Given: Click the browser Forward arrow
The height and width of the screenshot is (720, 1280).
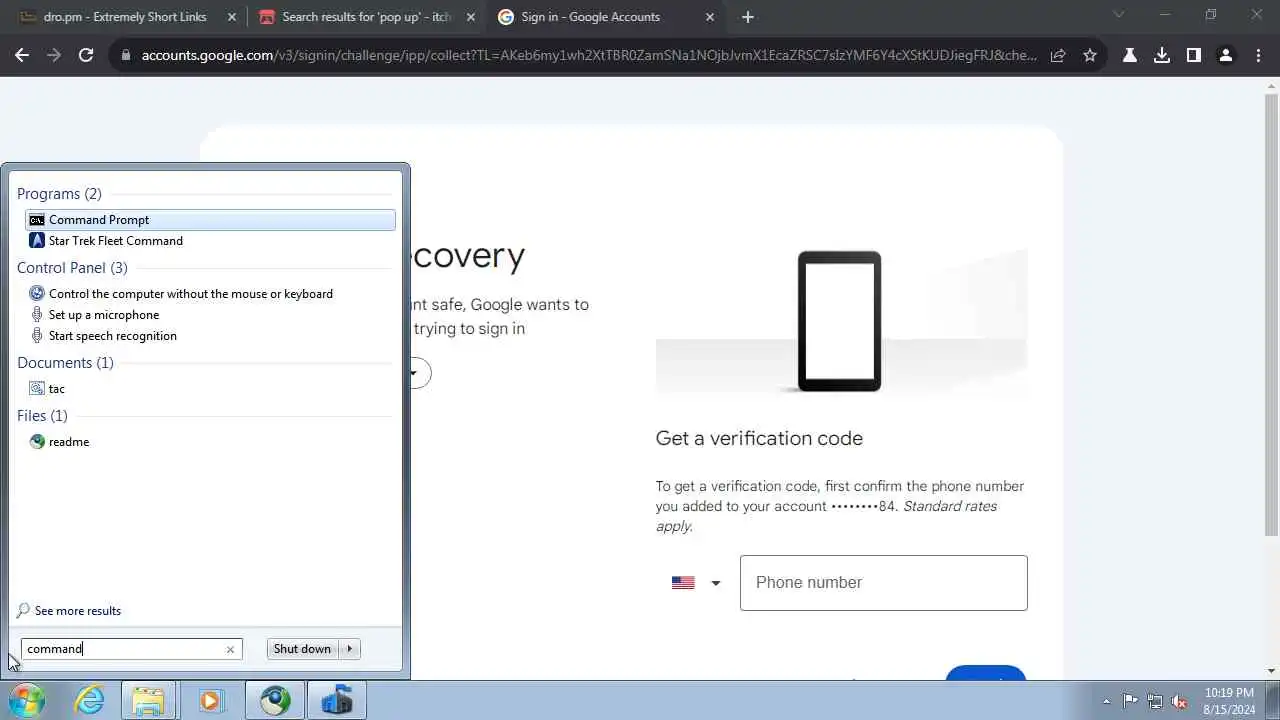Looking at the screenshot, I should pyautogui.click(x=54, y=56).
